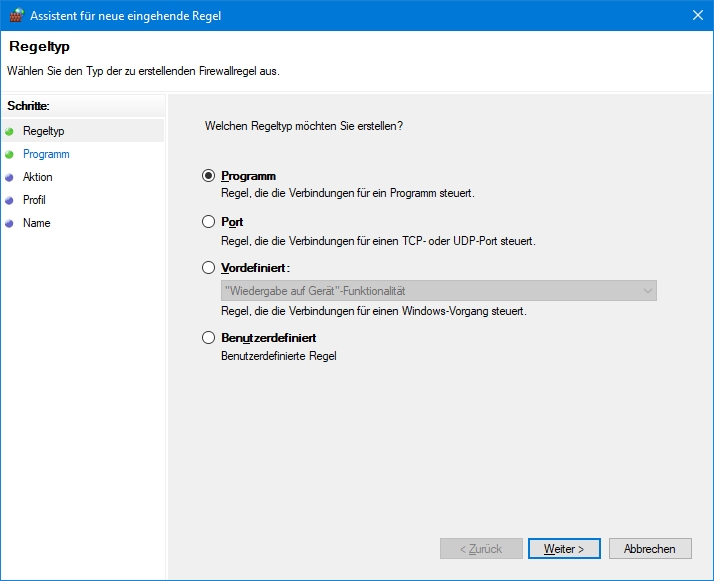Viewport: 714px width, 581px height.
Task: Cancel the wizard with Abbrechen
Action: click(x=650, y=549)
